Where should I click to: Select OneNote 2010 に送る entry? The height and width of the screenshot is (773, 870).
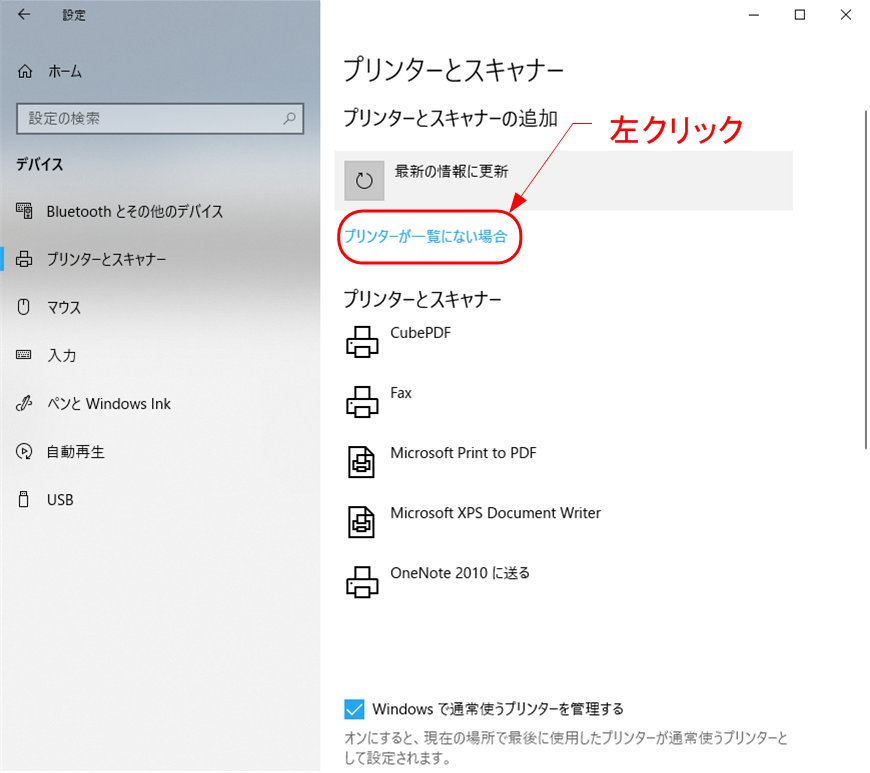pos(460,573)
